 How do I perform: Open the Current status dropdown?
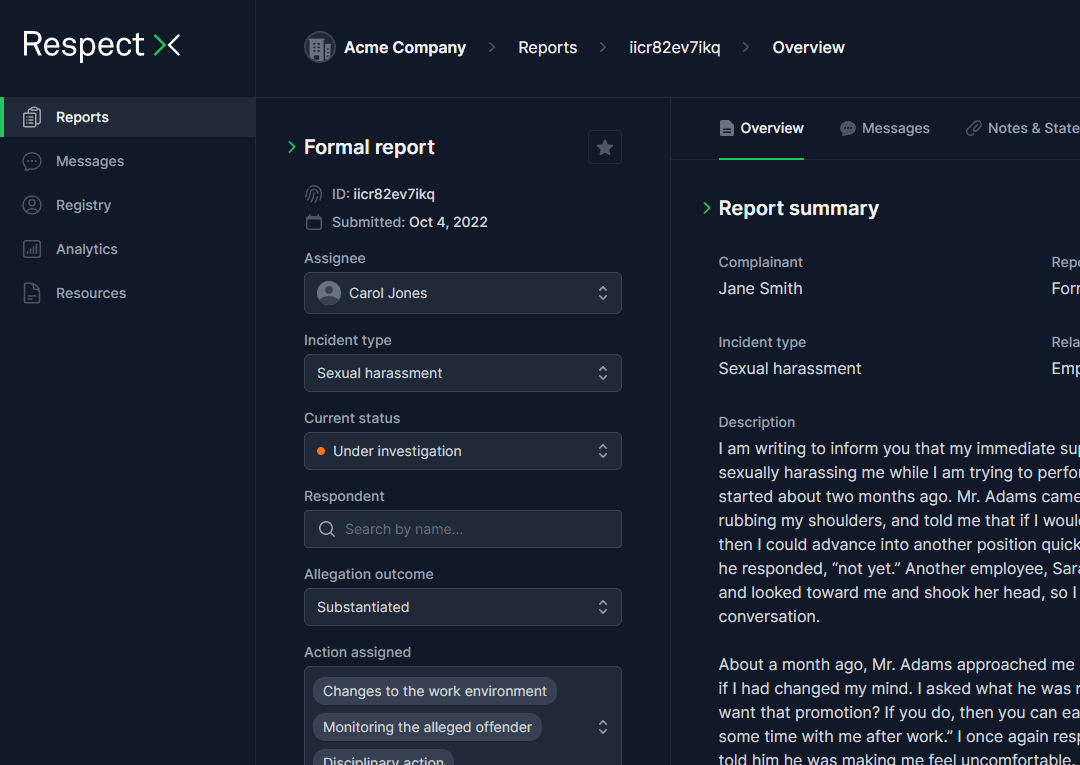coord(462,451)
